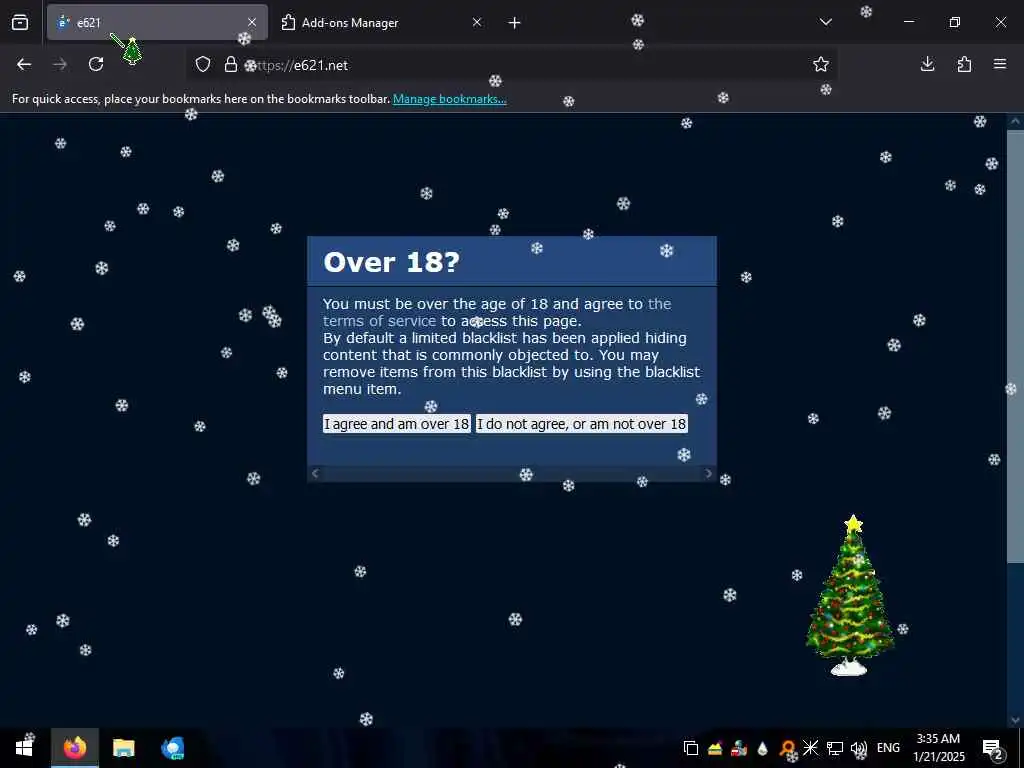
Task: Click the orange magnifier tray icon
Action: point(787,748)
